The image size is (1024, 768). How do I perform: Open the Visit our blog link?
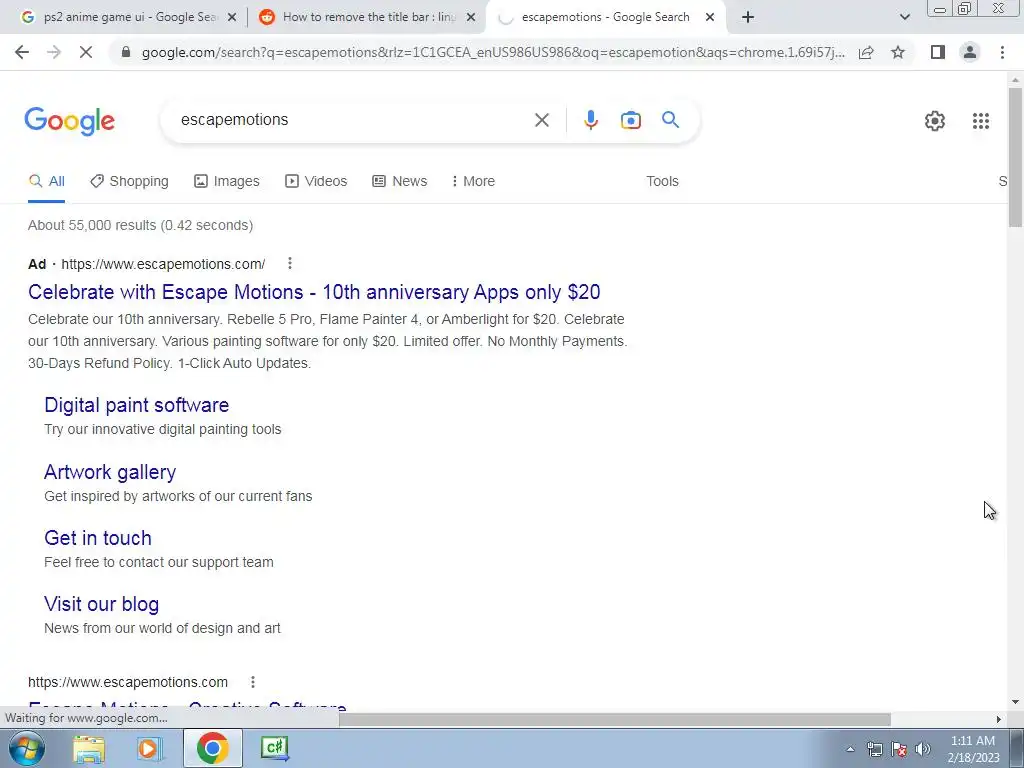click(101, 604)
